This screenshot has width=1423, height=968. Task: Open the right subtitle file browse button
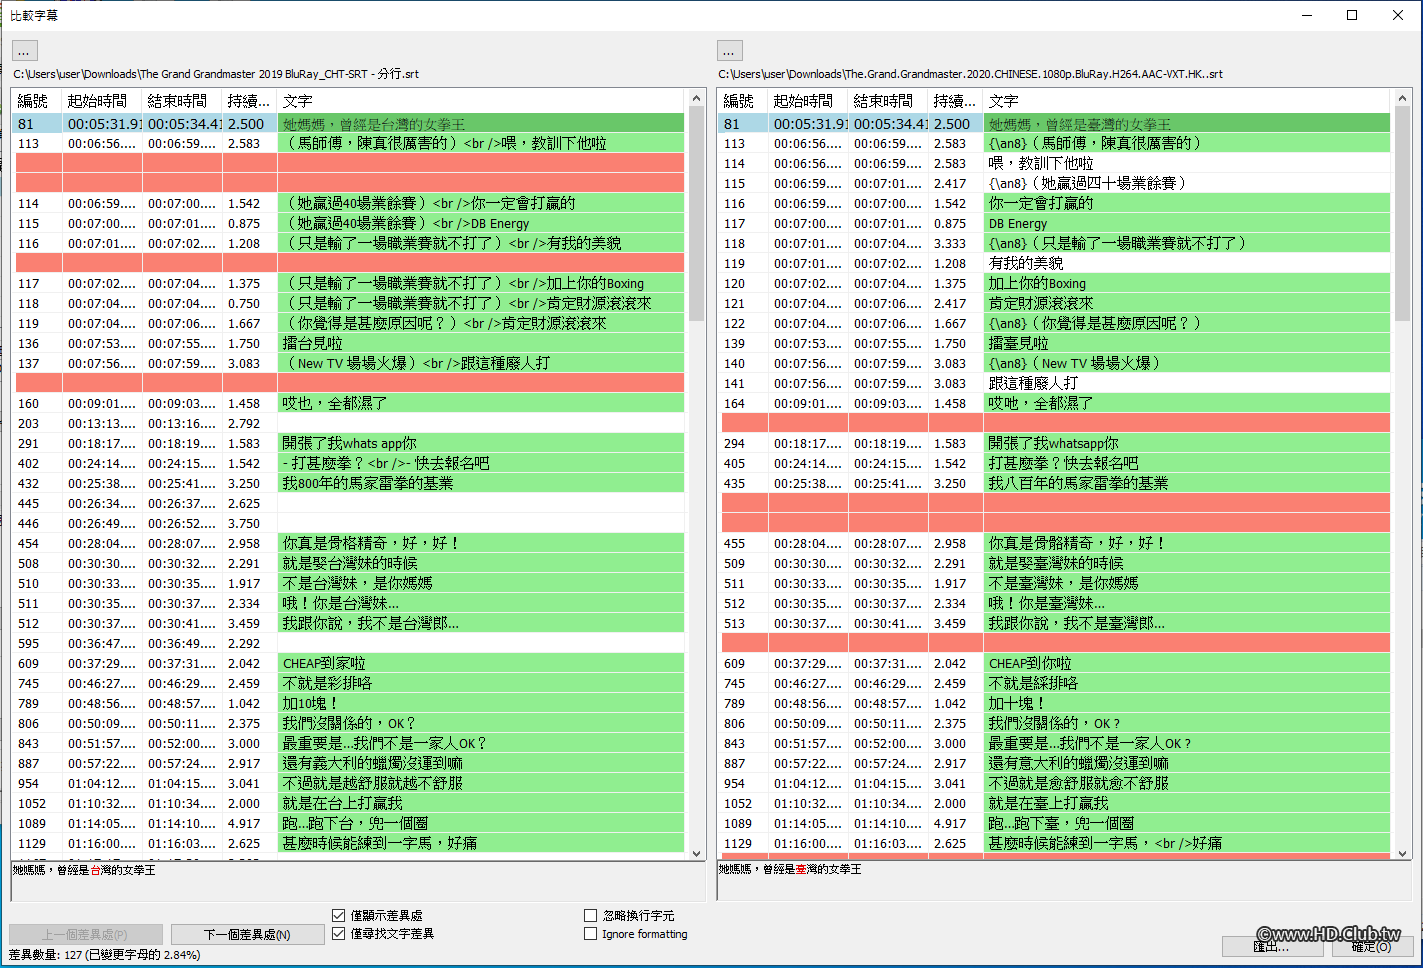[730, 51]
